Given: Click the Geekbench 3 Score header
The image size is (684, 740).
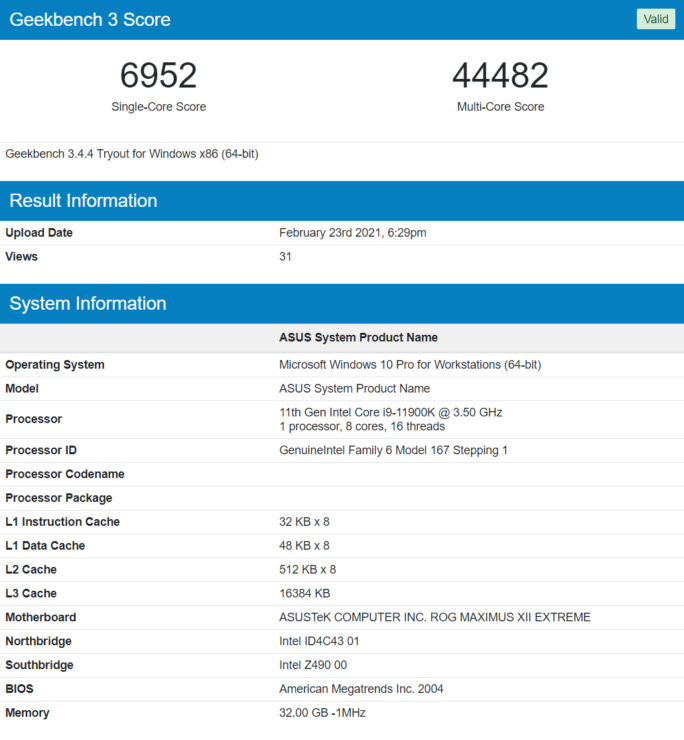Looking at the screenshot, I should (90, 19).
